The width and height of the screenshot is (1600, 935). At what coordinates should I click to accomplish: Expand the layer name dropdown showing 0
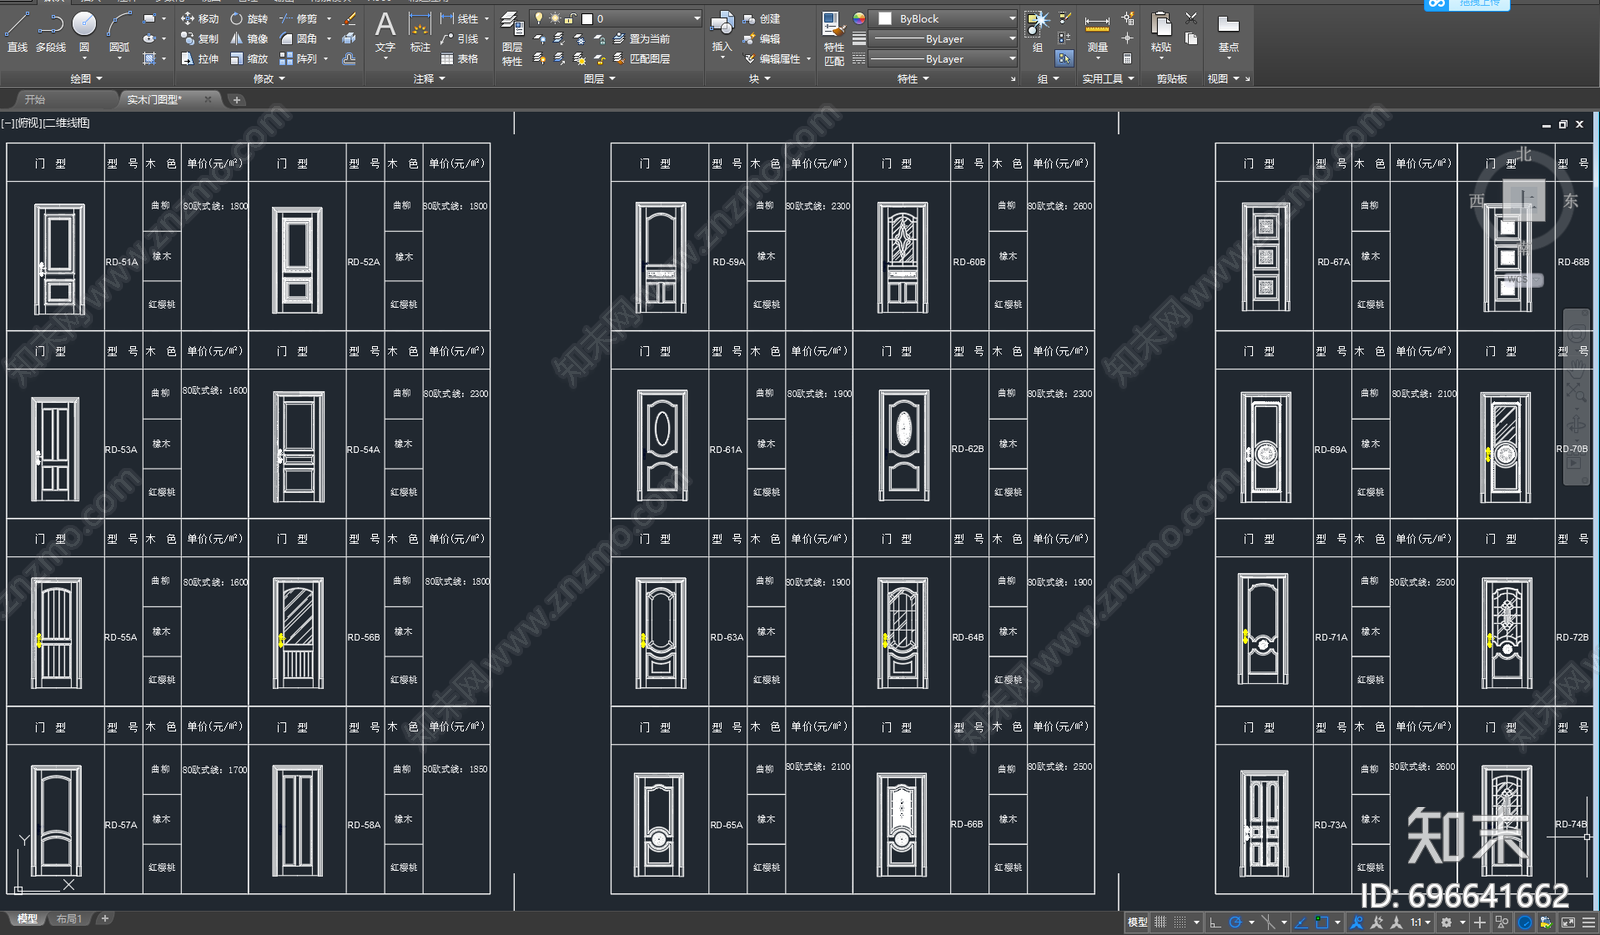pyautogui.click(x=616, y=19)
